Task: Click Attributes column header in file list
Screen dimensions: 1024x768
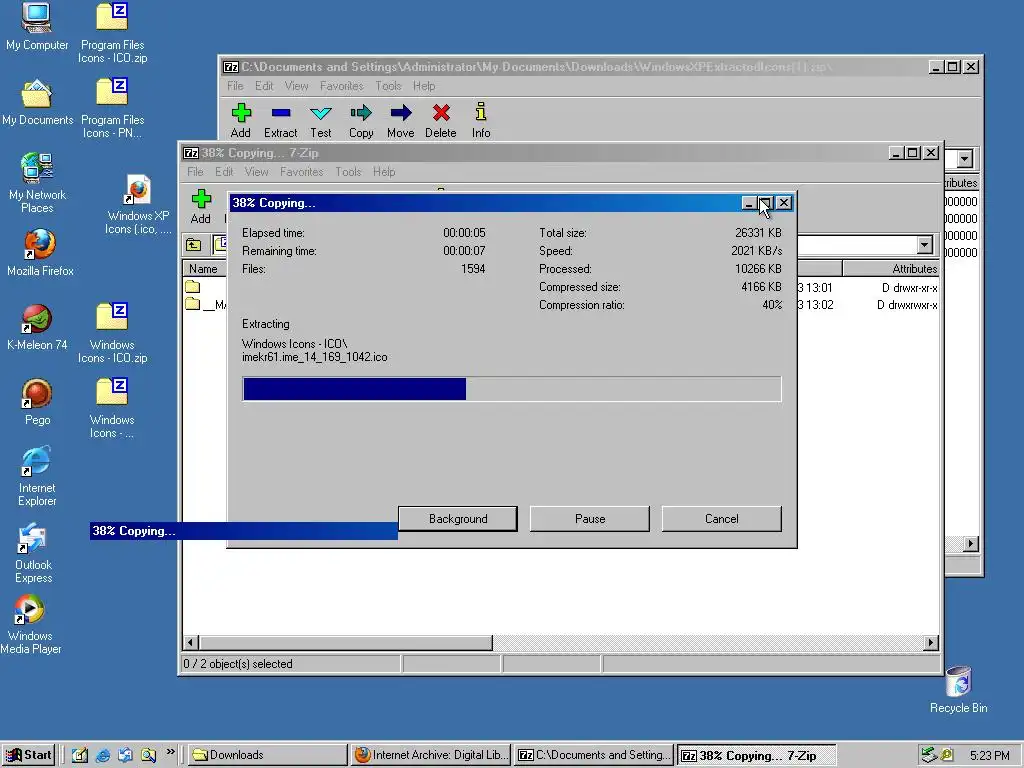Action: [x=891, y=268]
